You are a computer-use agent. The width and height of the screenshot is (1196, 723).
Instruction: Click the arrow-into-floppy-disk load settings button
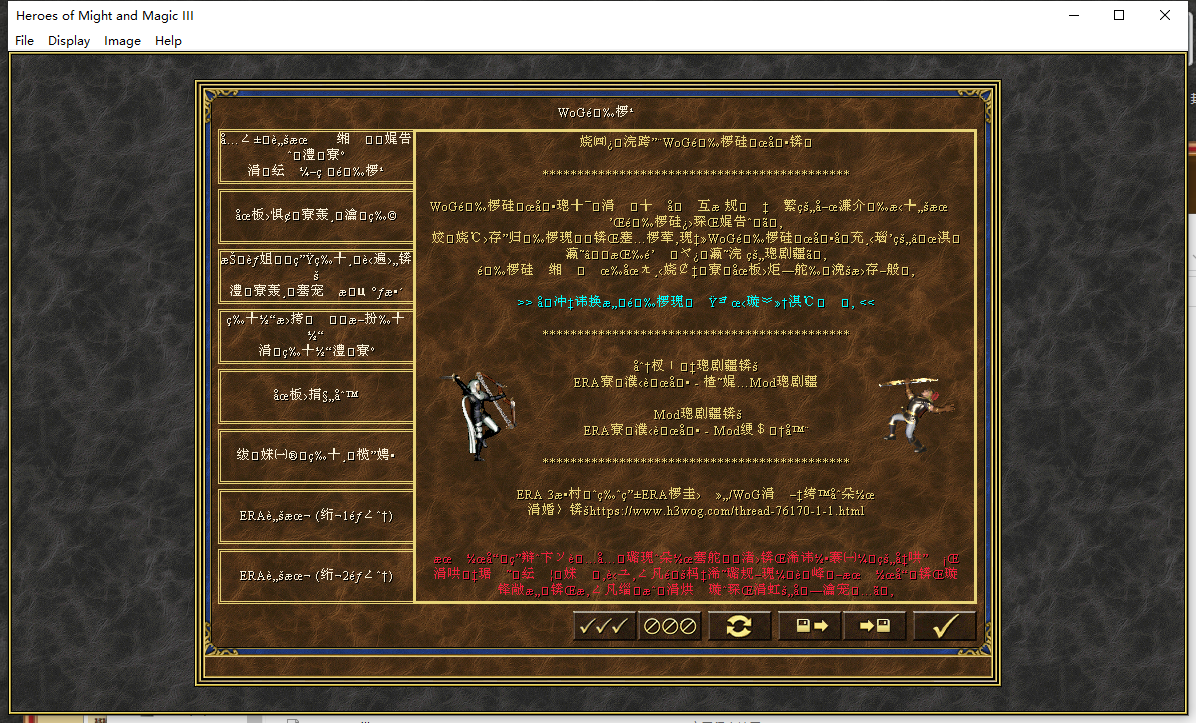(874, 627)
